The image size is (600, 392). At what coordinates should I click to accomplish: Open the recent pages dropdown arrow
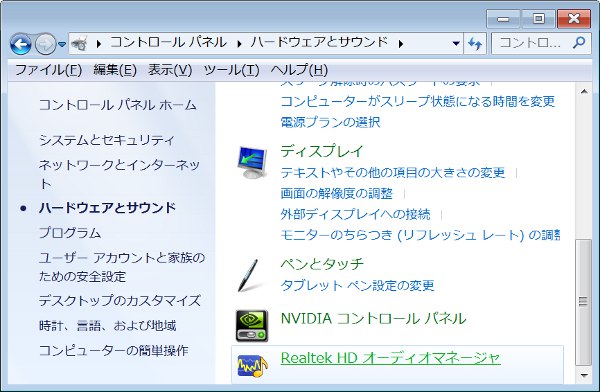(x=62, y=44)
